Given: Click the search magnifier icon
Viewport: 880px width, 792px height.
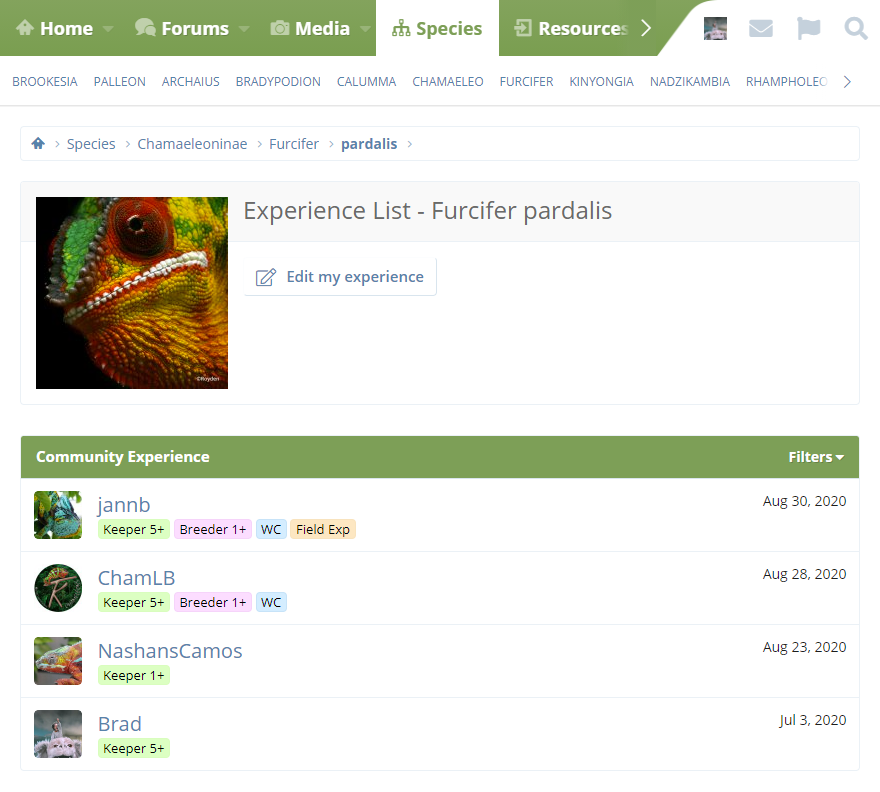Looking at the screenshot, I should (x=855, y=28).
